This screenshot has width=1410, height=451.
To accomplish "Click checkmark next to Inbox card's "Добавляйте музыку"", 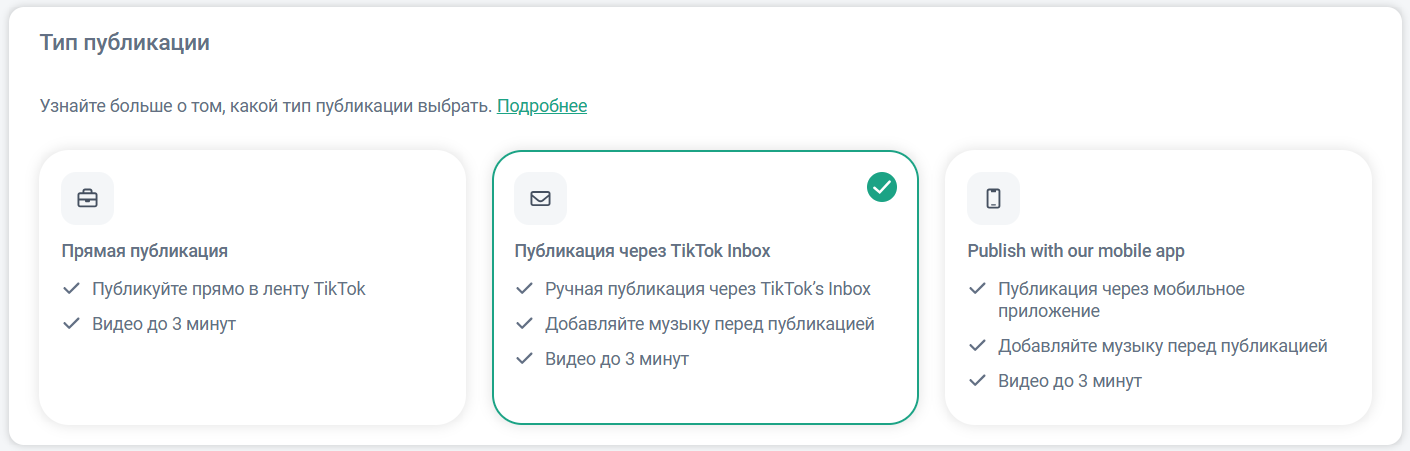I will 524,324.
